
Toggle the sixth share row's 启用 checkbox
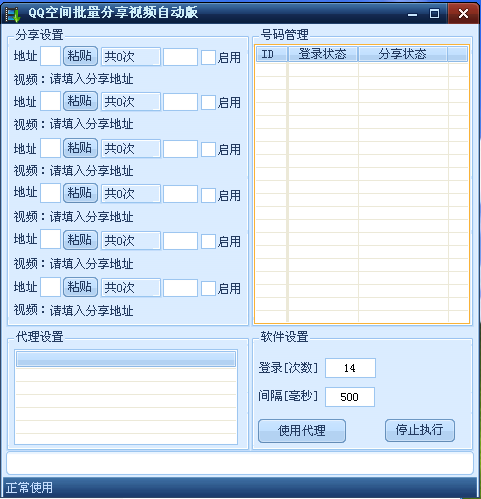(x=208, y=288)
